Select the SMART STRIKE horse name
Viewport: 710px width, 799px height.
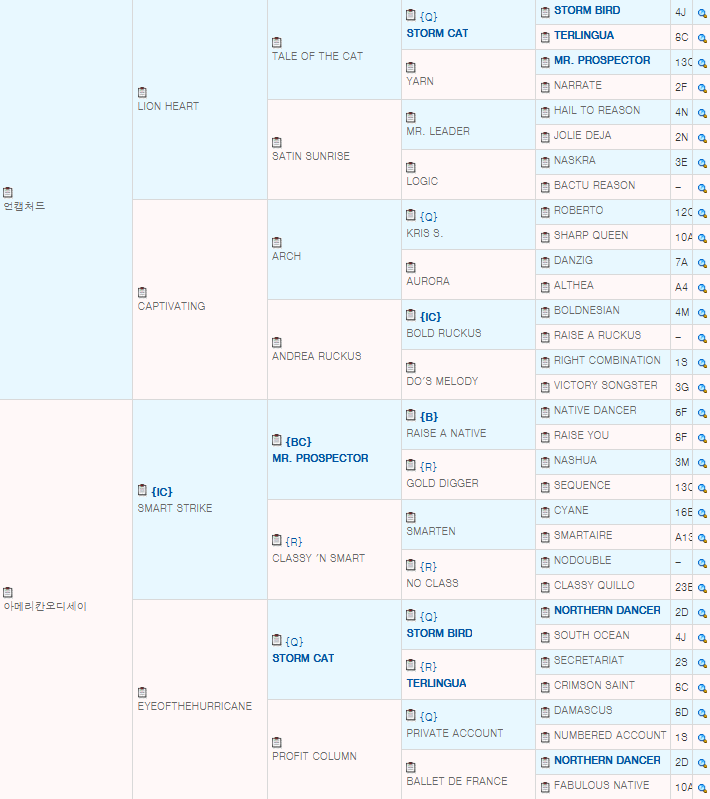[174, 508]
